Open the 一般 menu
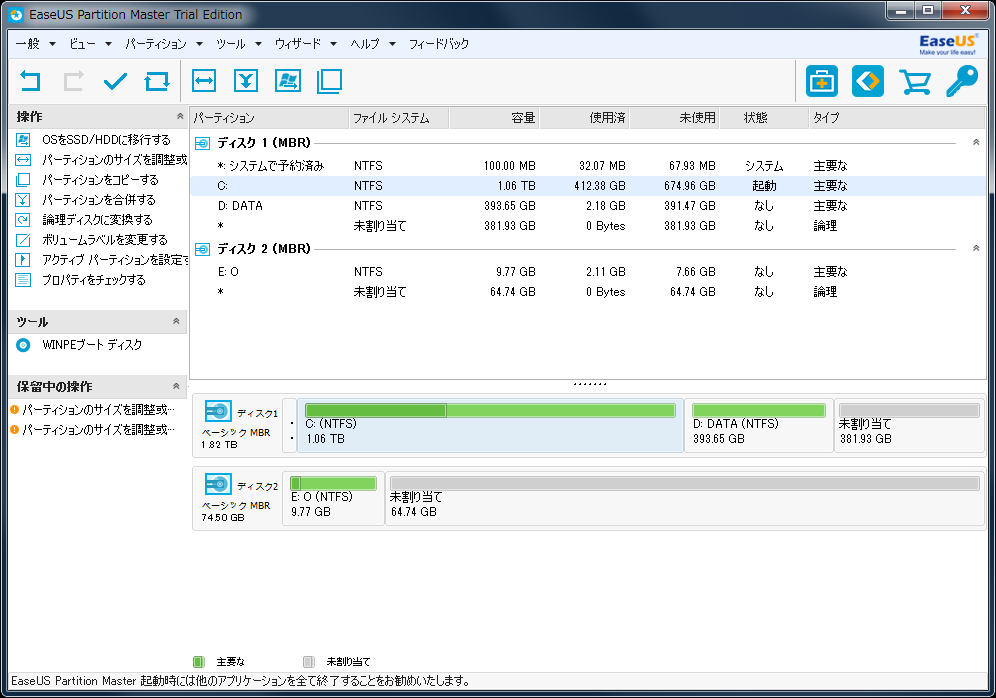996x698 pixels. tap(35, 44)
